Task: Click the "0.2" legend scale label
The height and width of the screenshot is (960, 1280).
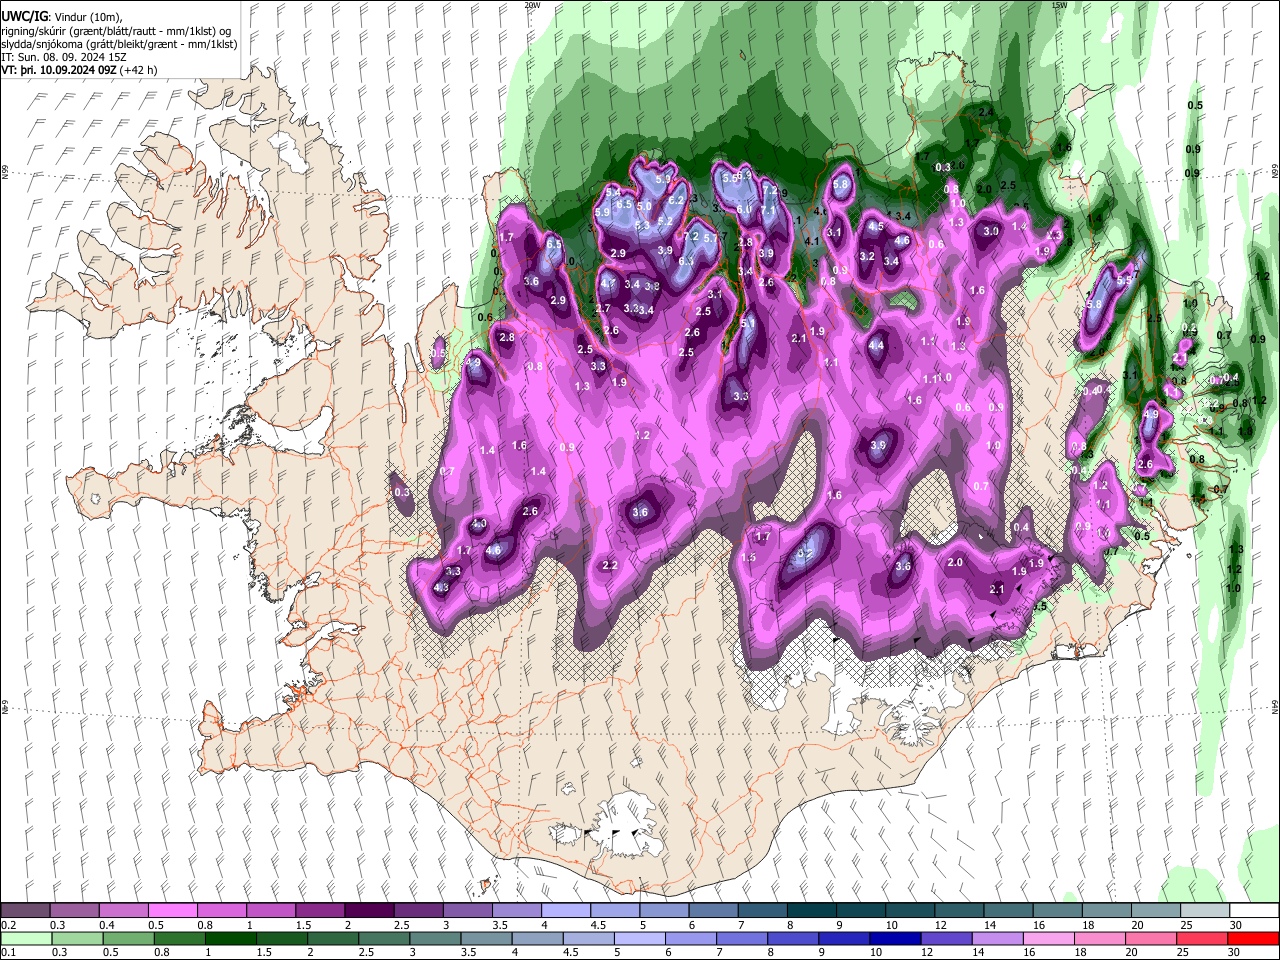Action: (9, 925)
